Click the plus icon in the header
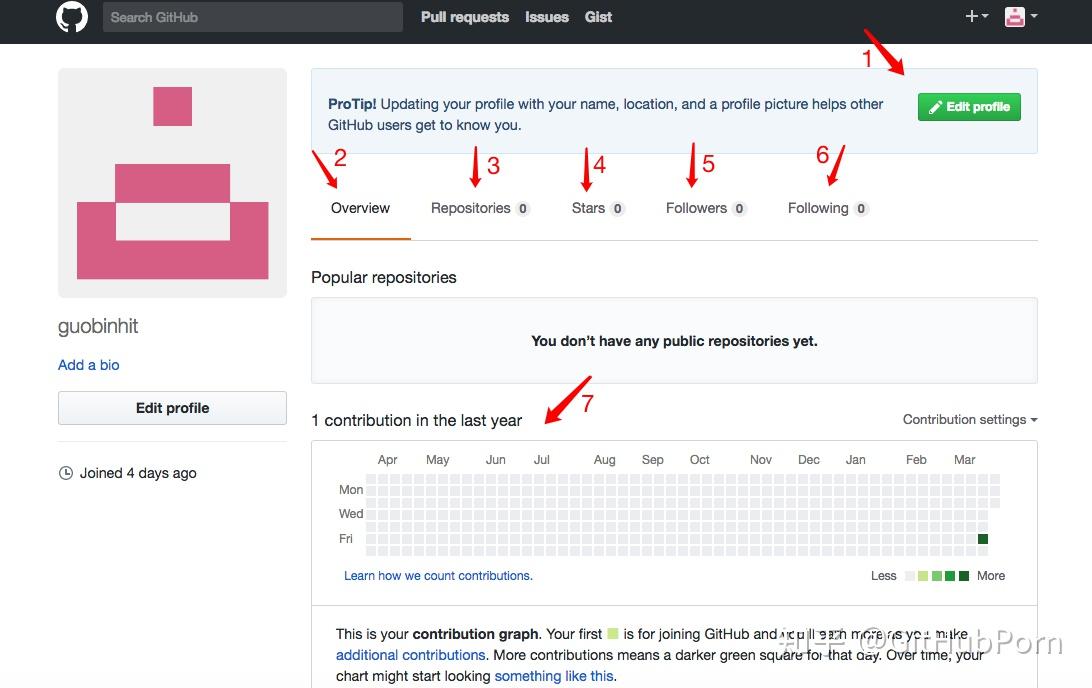 click(971, 16)
